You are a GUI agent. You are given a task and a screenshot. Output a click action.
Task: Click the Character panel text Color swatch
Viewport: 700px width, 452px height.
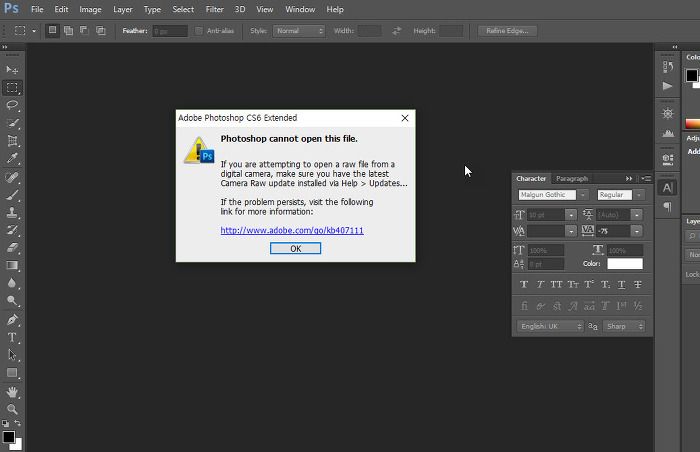[x=625, y=264]
